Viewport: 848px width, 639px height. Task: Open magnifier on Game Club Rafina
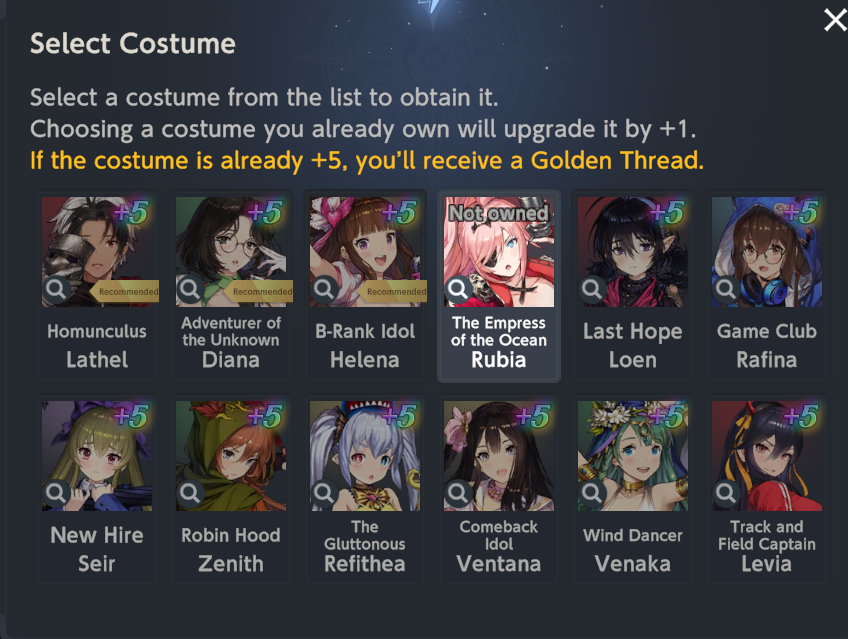pyautogui.click(x=726, y=289)
